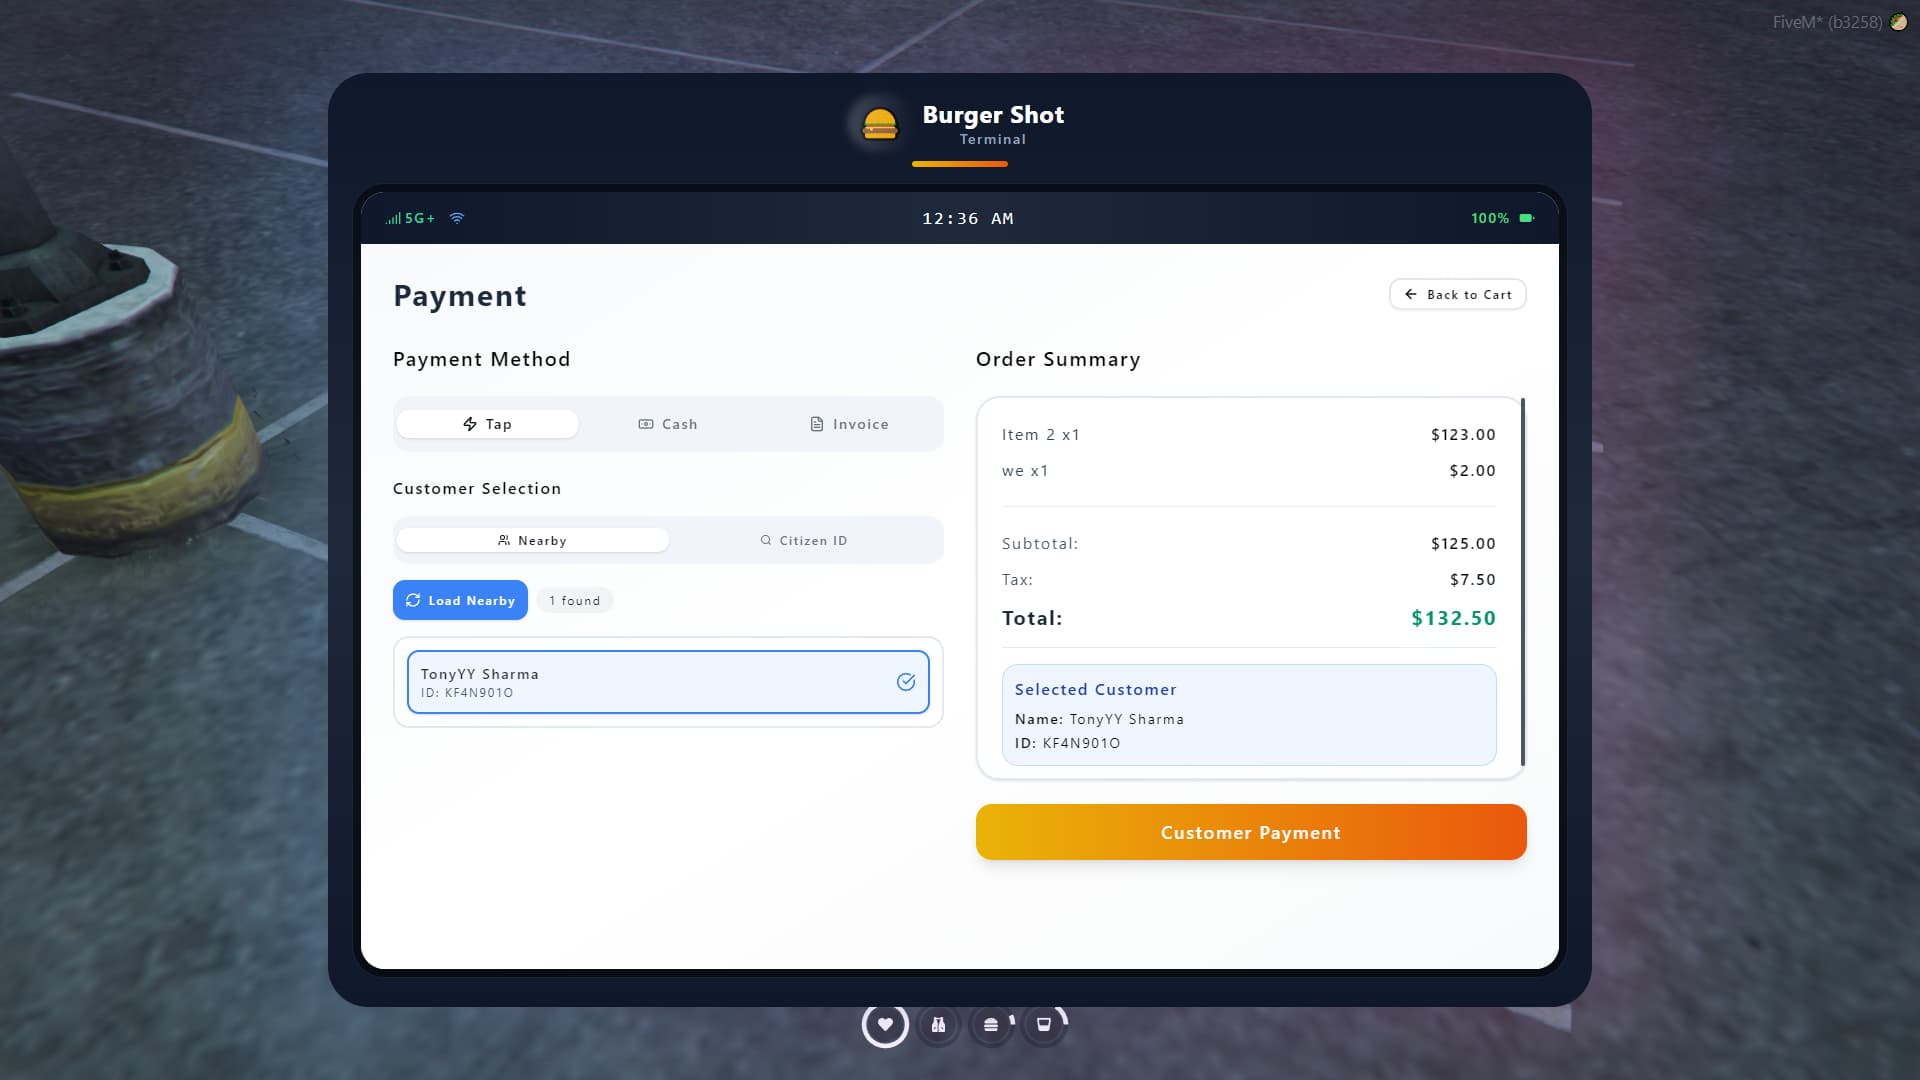Click the Burger Shot burger logo
The width and height of the screenshot is (1920, 1080).
(880, 125)
